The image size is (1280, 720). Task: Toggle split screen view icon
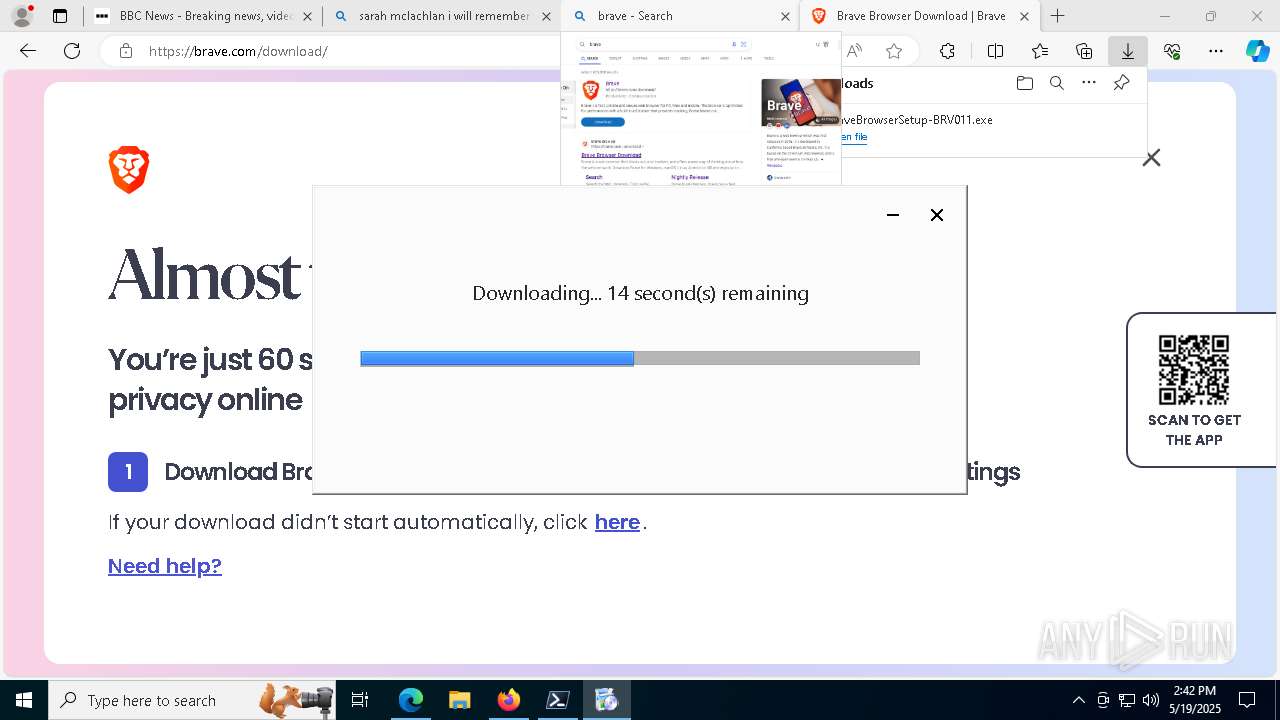995,51
